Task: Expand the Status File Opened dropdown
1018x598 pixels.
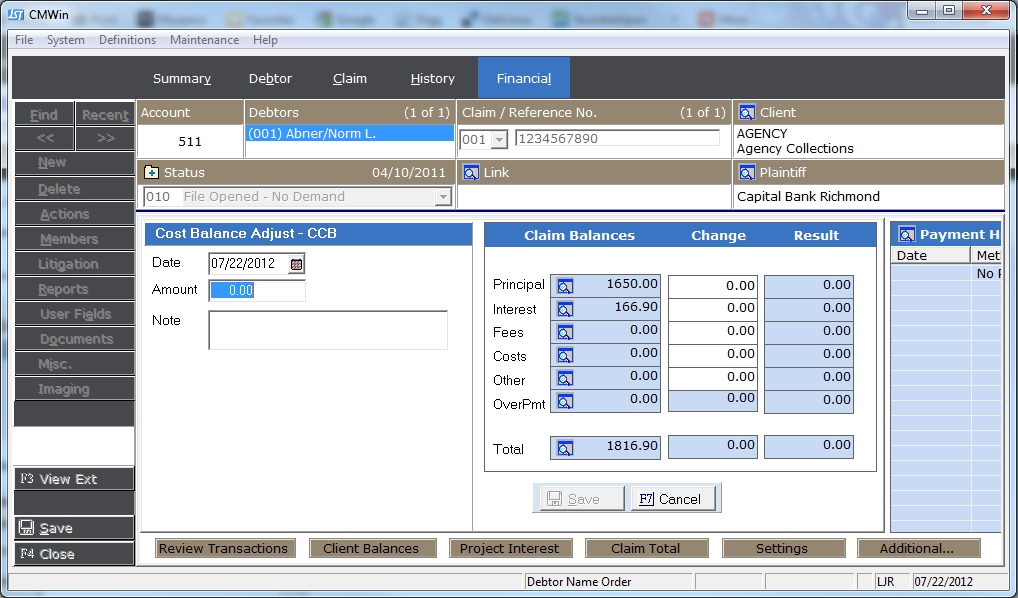Action: pyautogui.click(x=442, y=197)
